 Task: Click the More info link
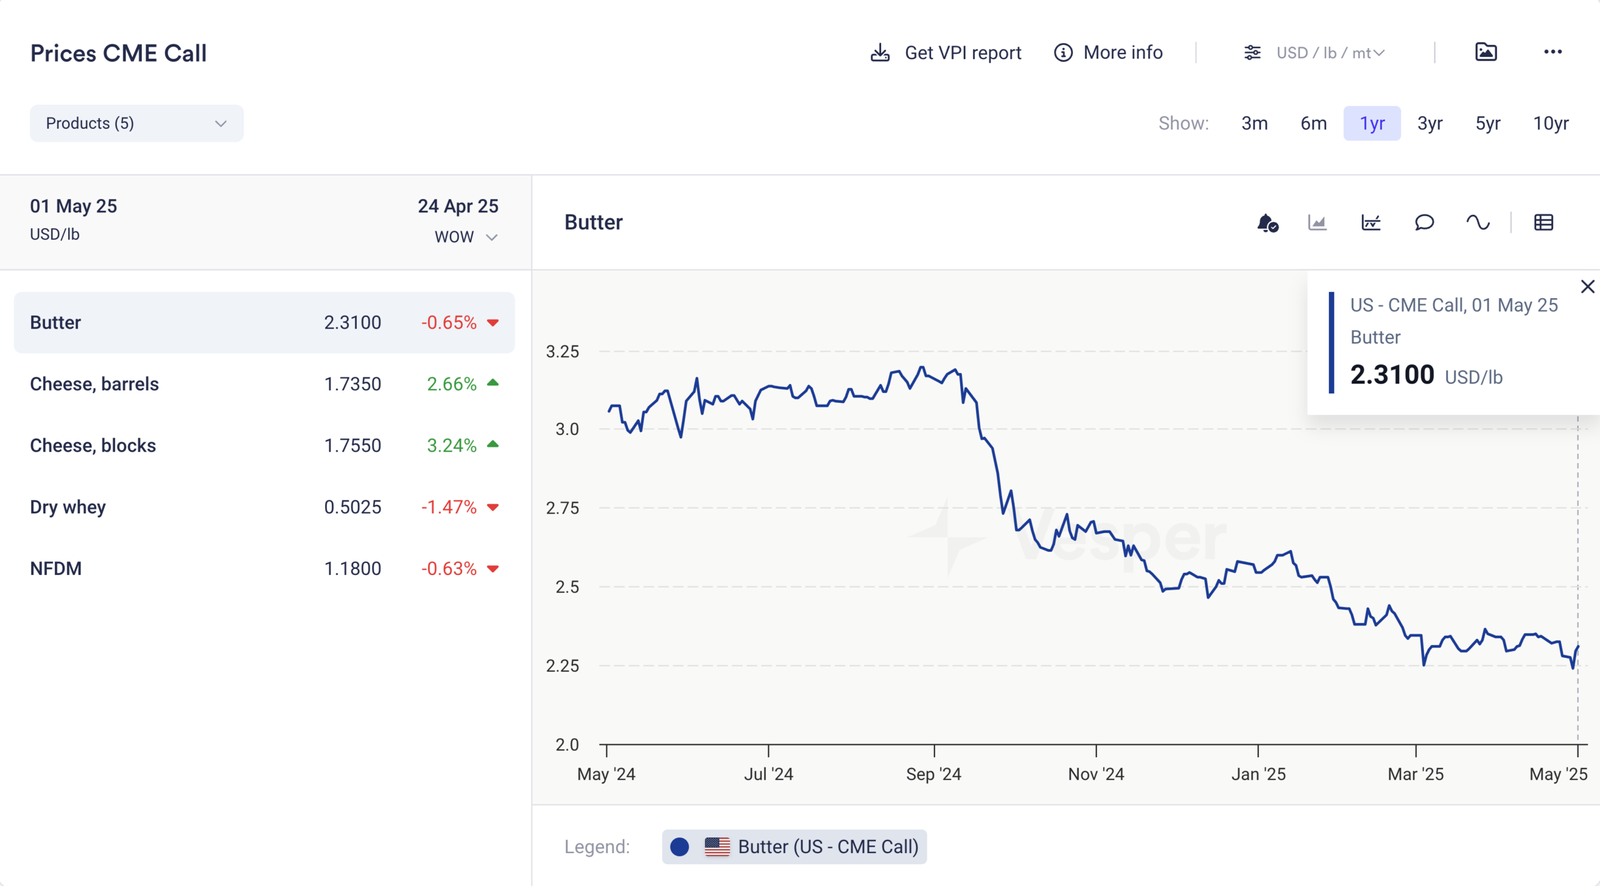pyautogui.click(x=1109, y=53)
